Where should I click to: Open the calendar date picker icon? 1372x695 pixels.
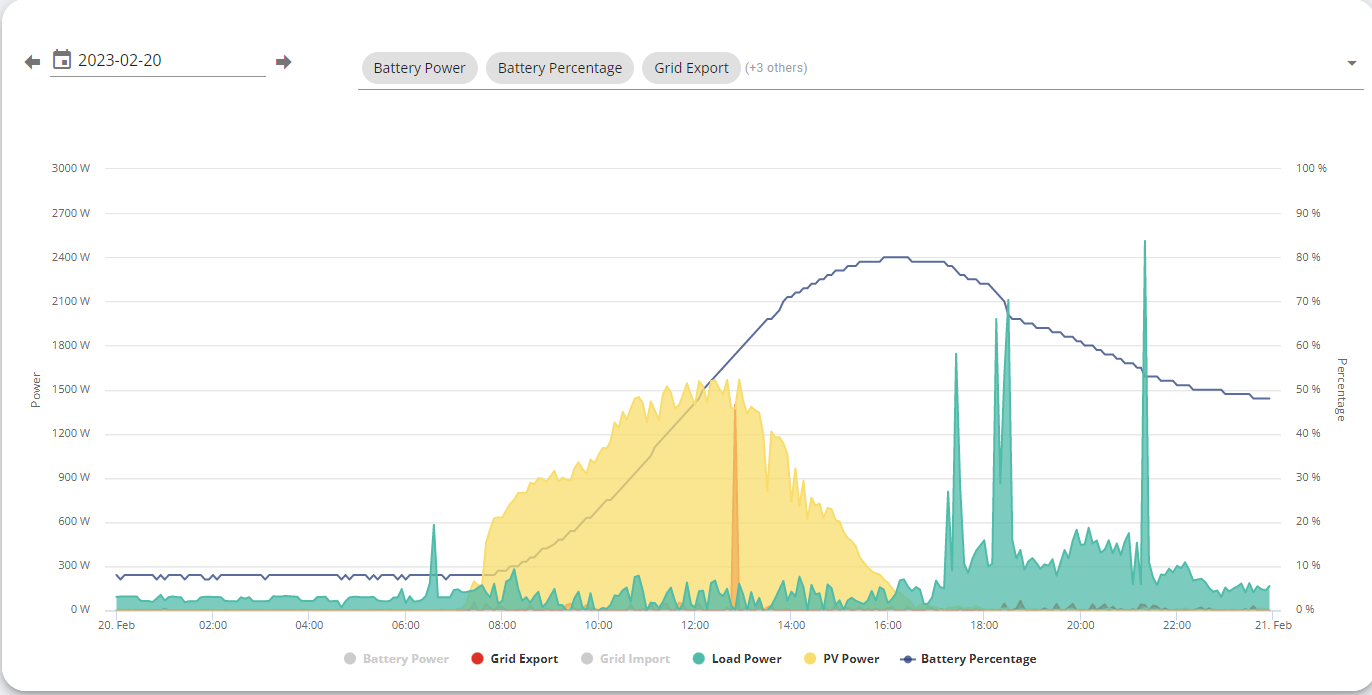[61, 59]
